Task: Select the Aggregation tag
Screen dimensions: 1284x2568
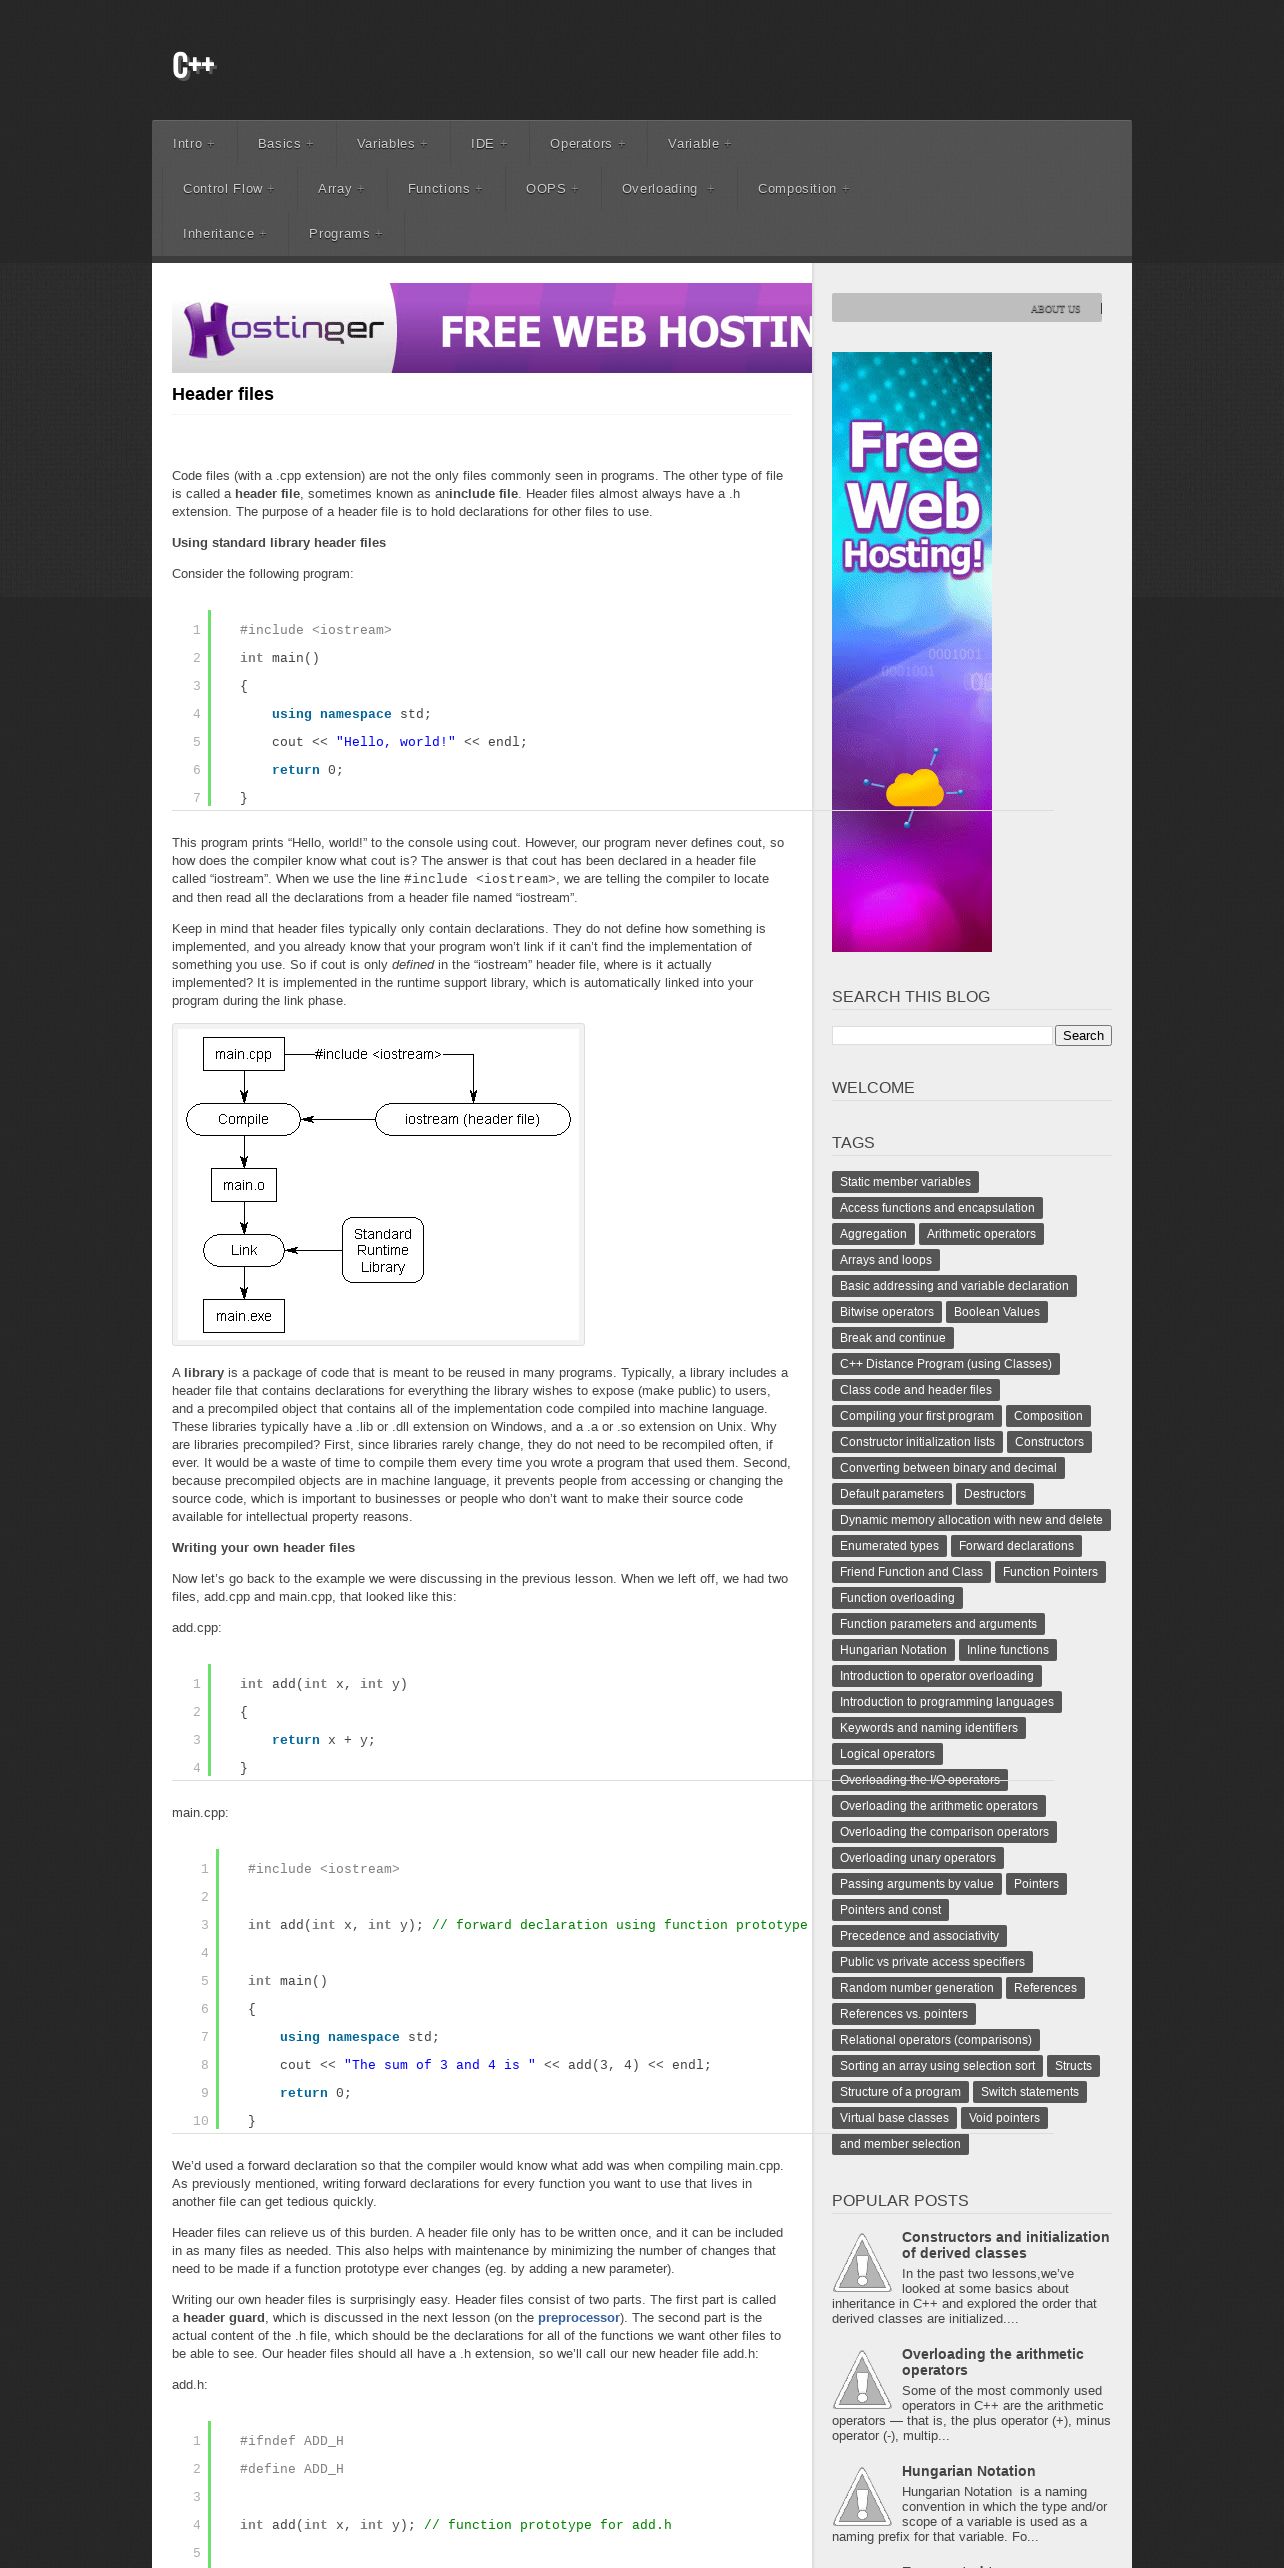Action: [x=873, y=1234]
